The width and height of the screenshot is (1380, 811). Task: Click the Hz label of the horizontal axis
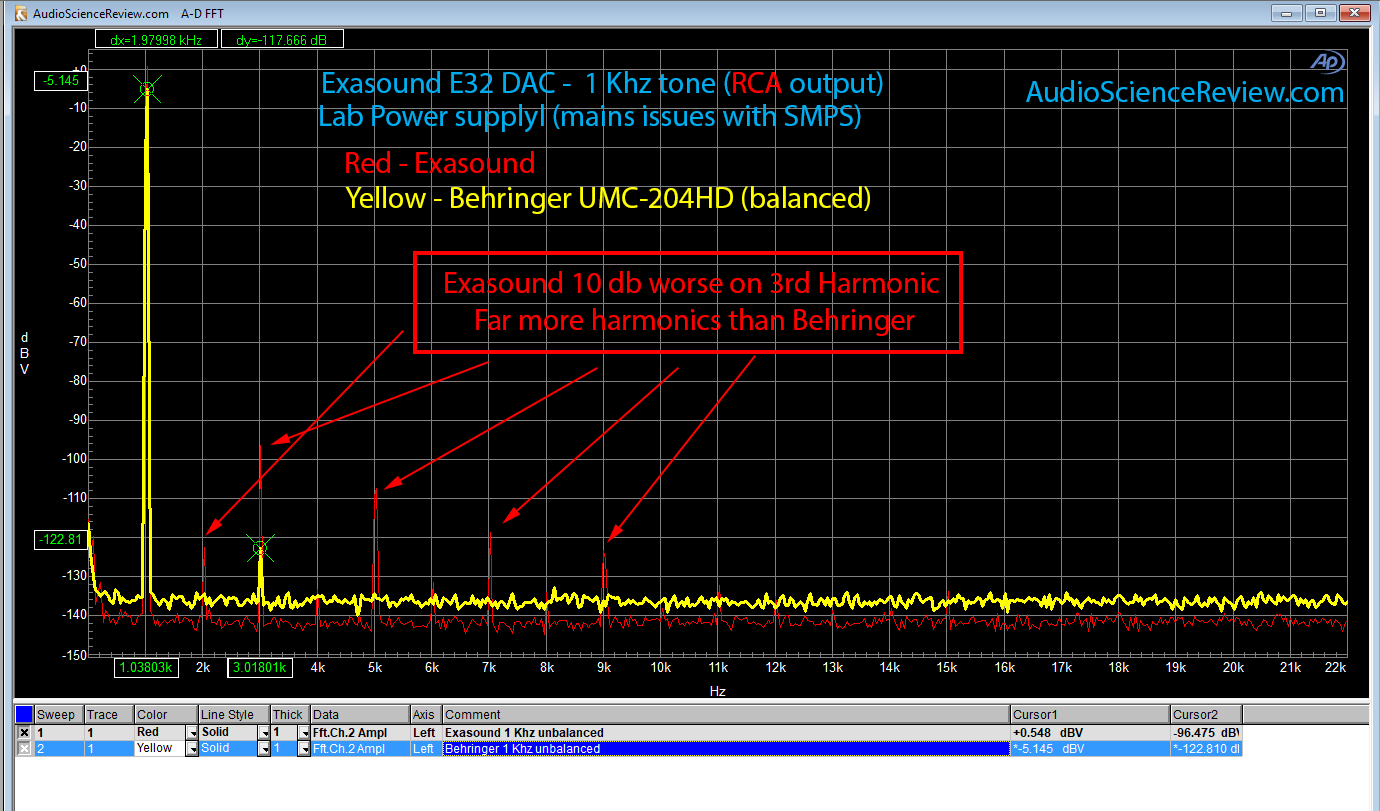[718, 691]
